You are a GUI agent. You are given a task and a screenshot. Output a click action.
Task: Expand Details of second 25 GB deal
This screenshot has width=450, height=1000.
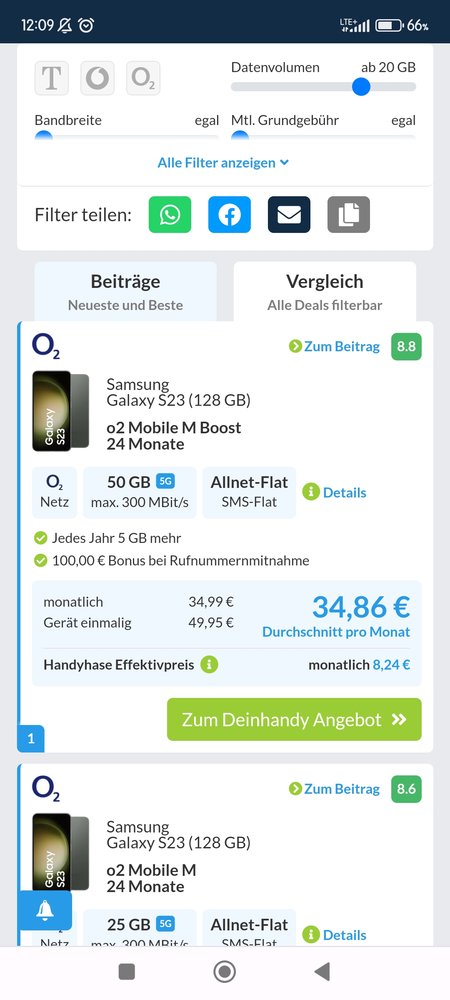coord(334,935)
